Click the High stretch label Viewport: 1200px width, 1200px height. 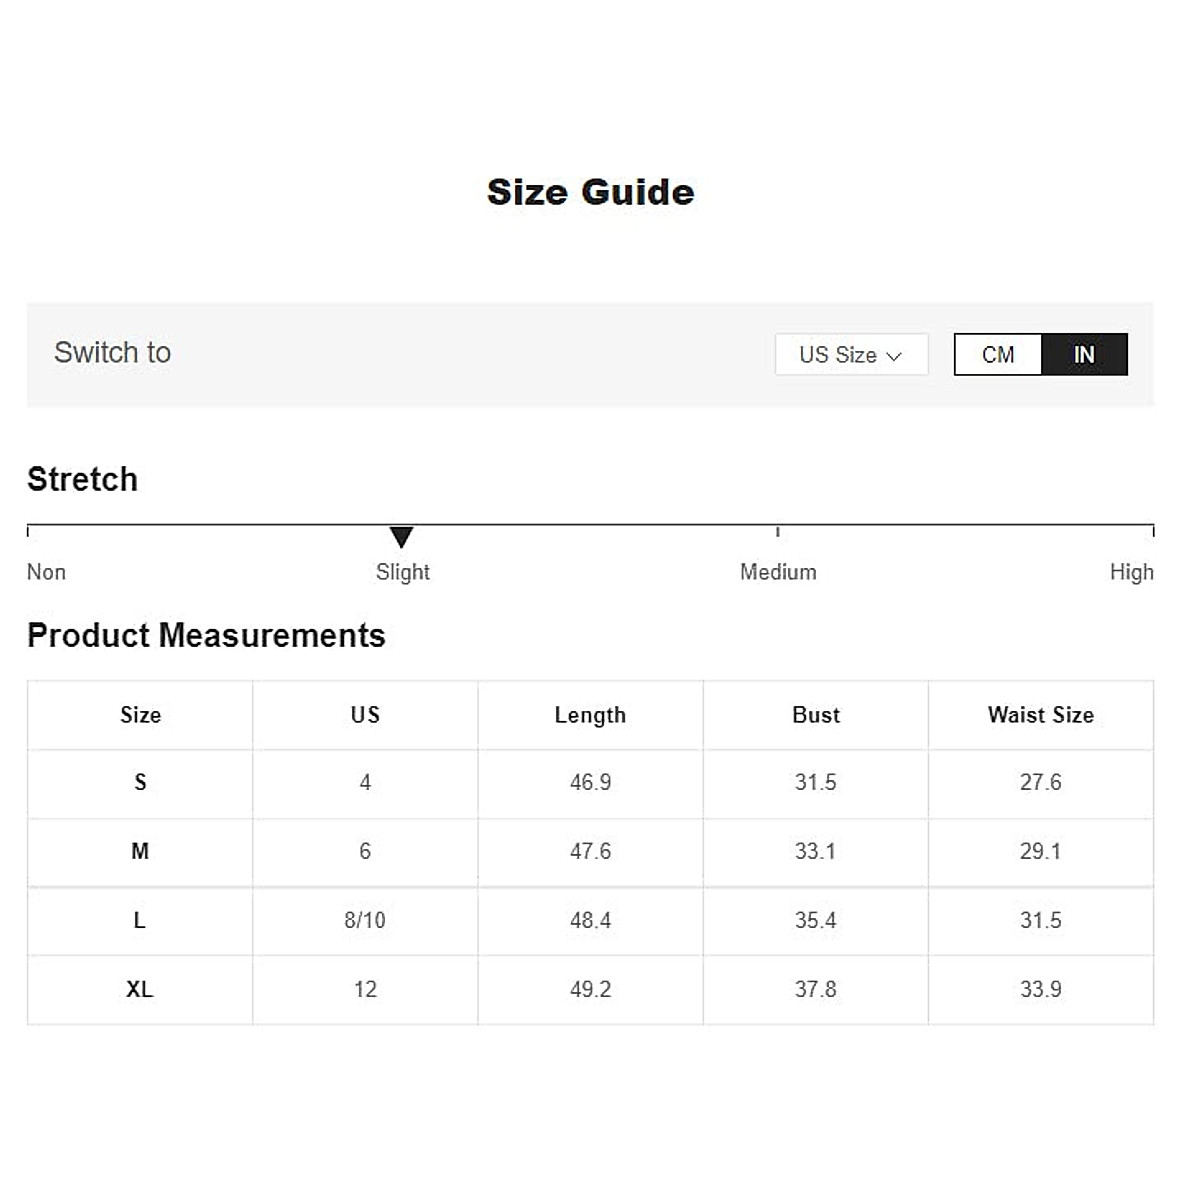coord(1131,572)
